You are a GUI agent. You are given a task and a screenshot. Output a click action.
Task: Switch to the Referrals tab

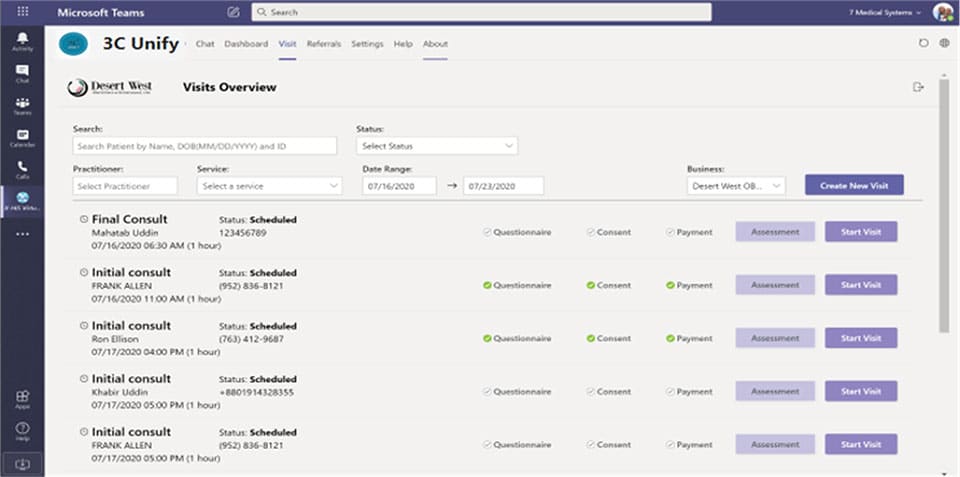pos(323,44)
